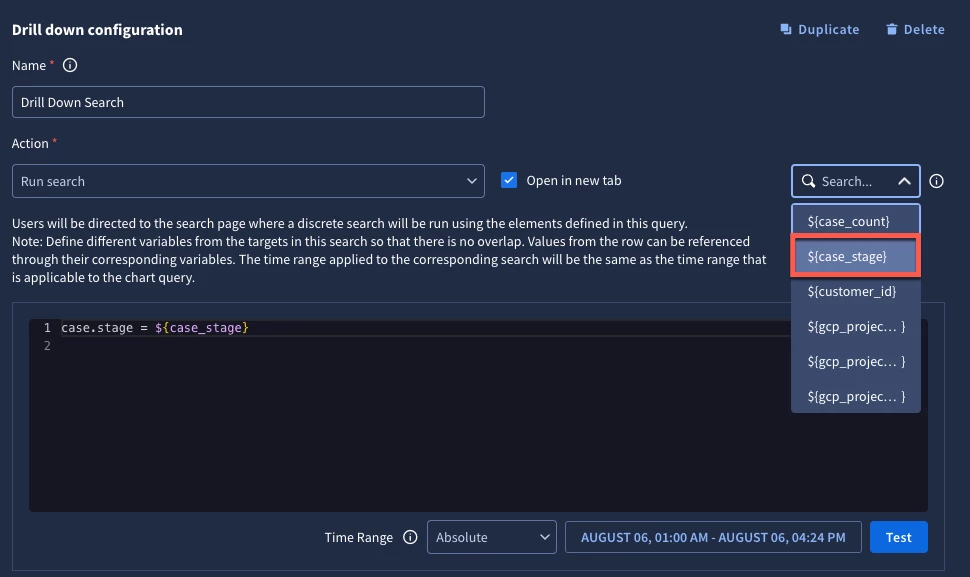
Task: Open the Absolute time range dropdown
Action: click(492, 537)
